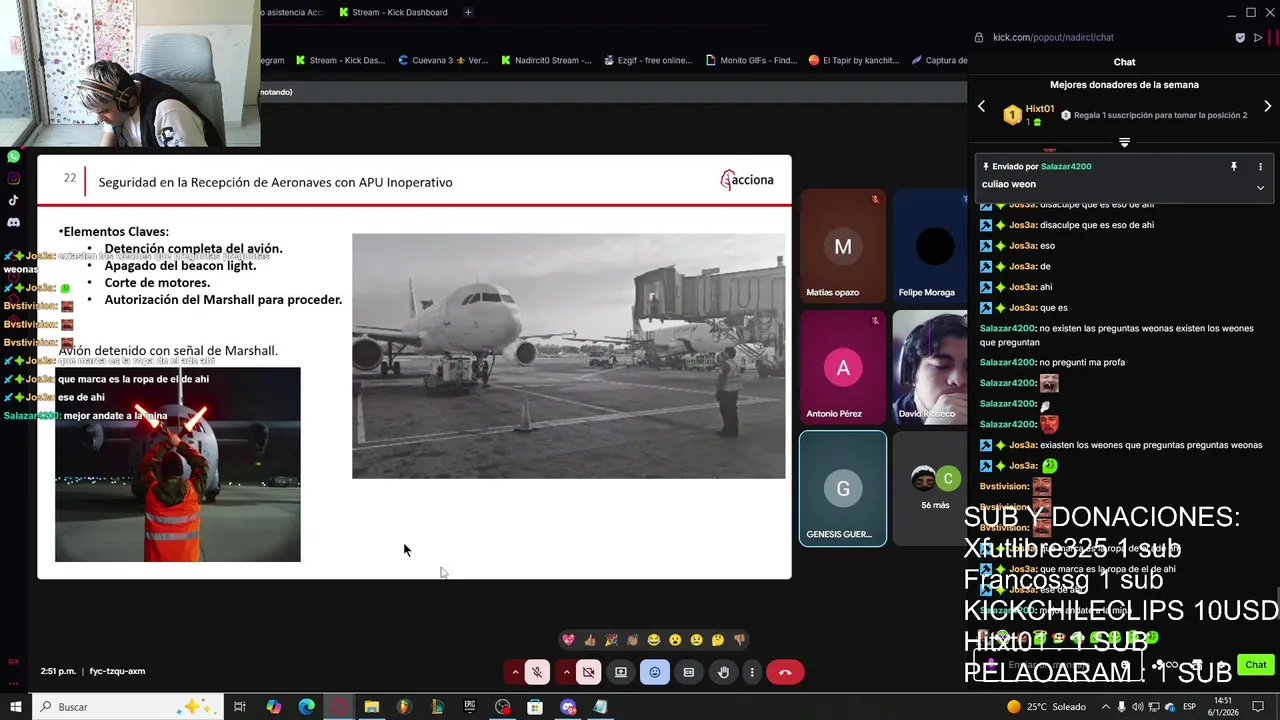Open the notifications center icon
1280x720 pixels.
(1259, 707)
